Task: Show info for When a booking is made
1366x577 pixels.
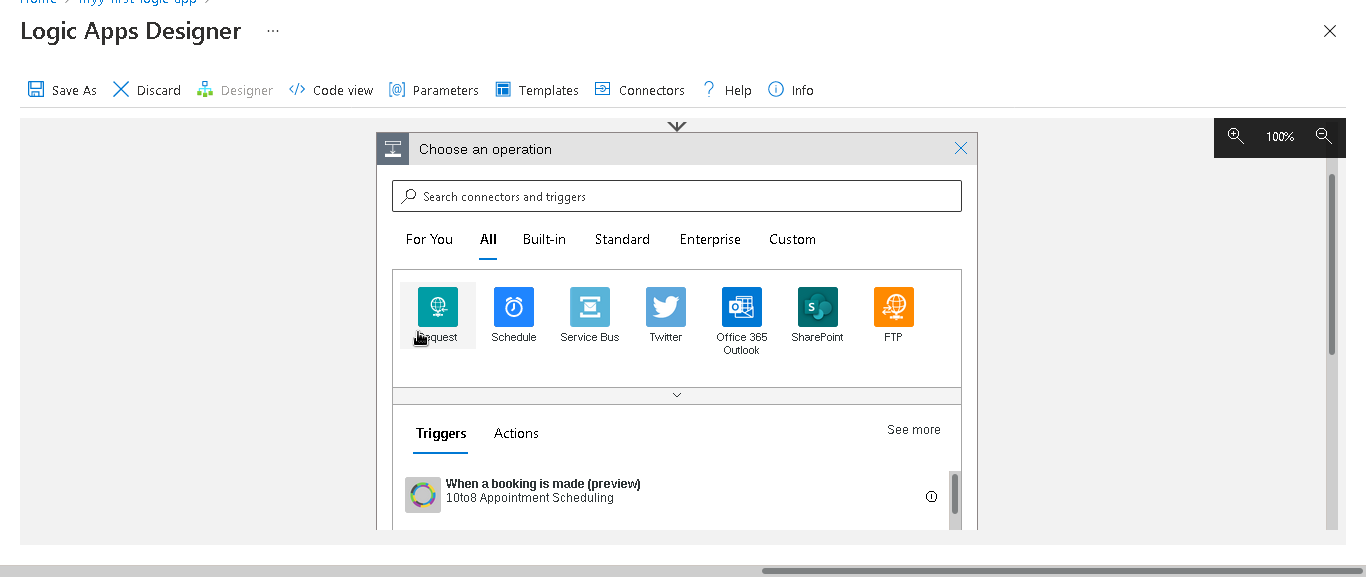Action: (931, 496)
